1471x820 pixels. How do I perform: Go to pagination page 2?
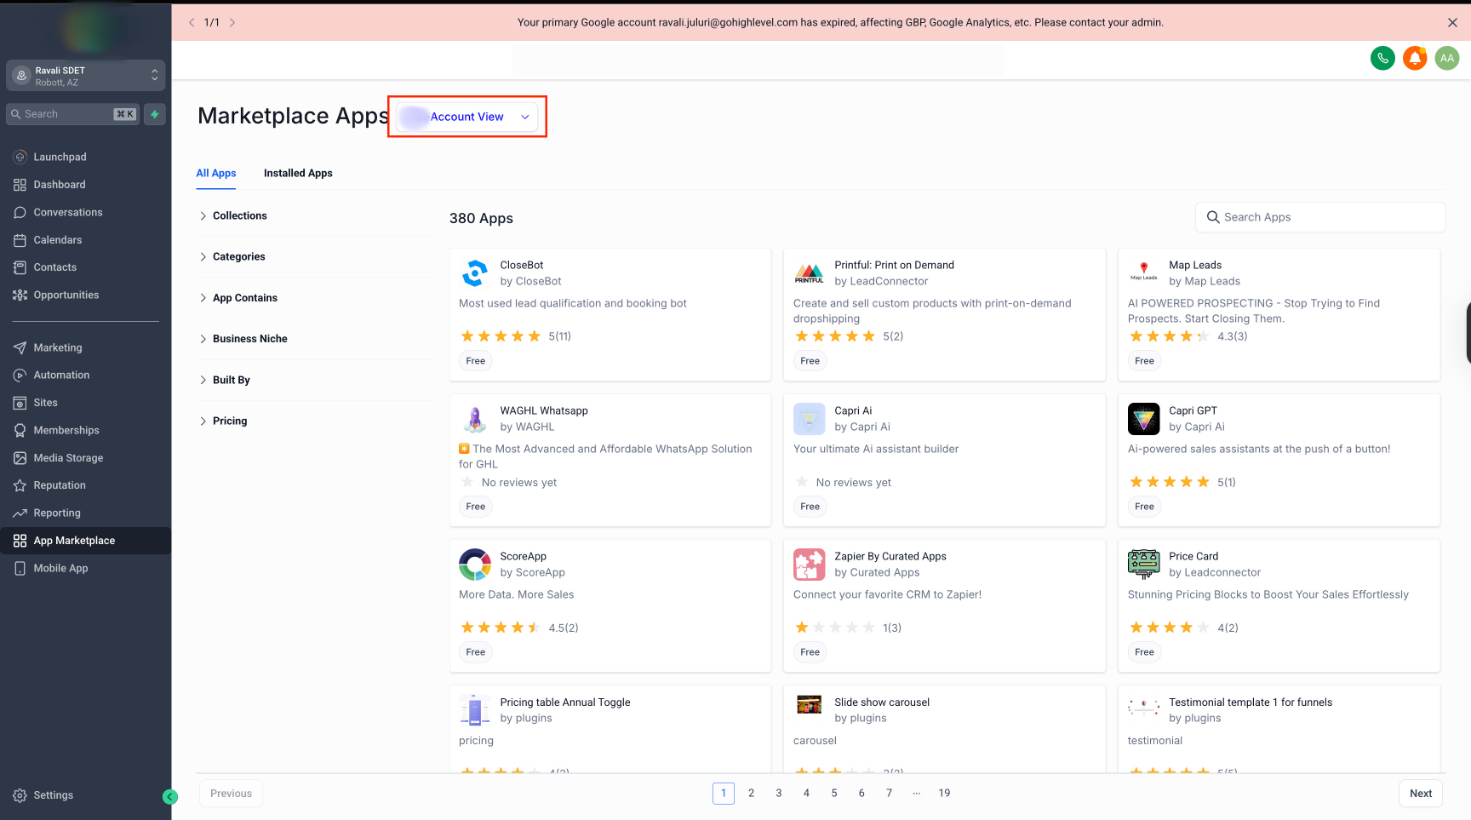(751, 793)
